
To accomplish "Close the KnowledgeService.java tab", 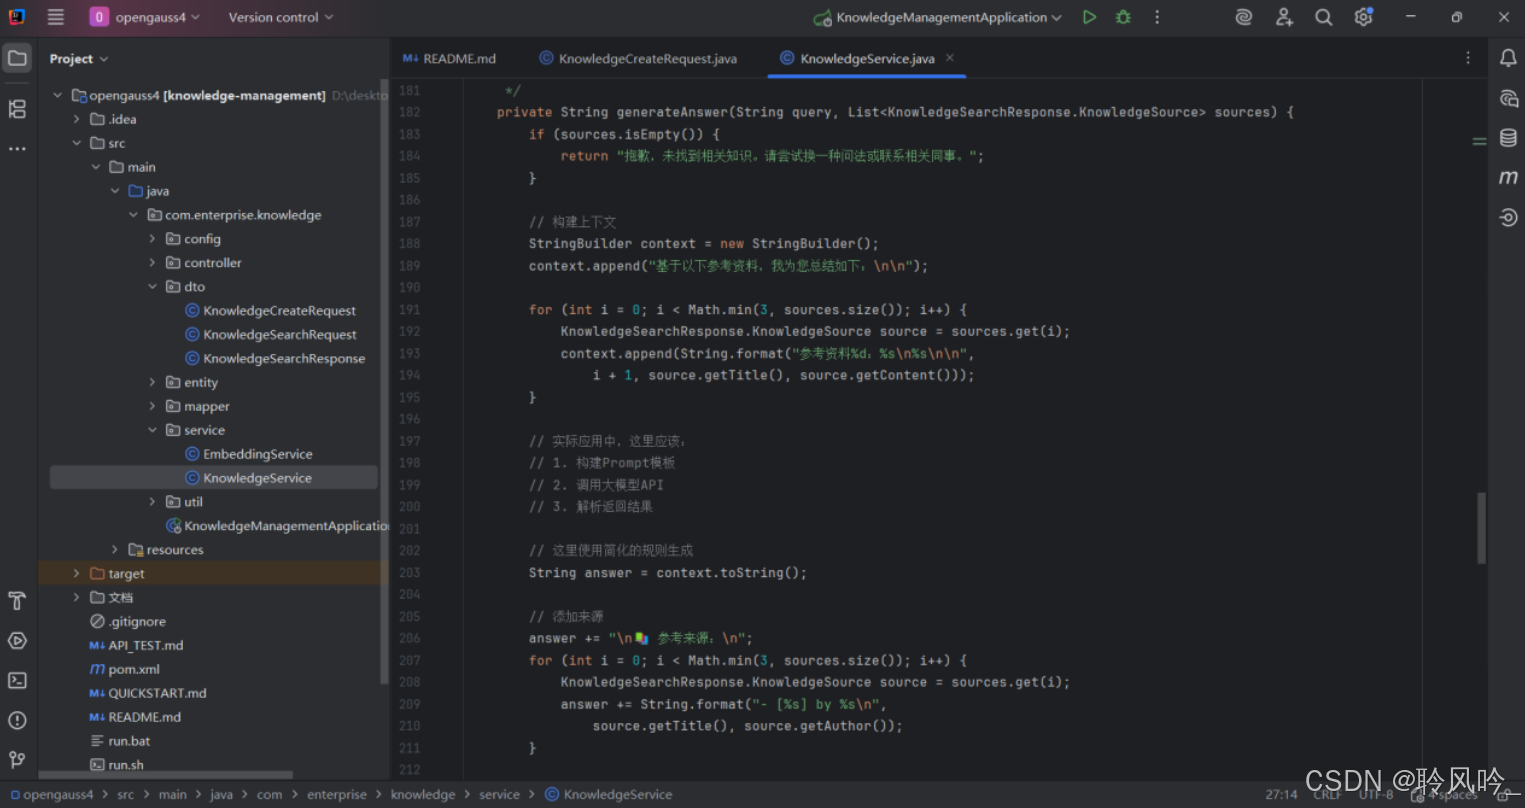I will 950,58.
